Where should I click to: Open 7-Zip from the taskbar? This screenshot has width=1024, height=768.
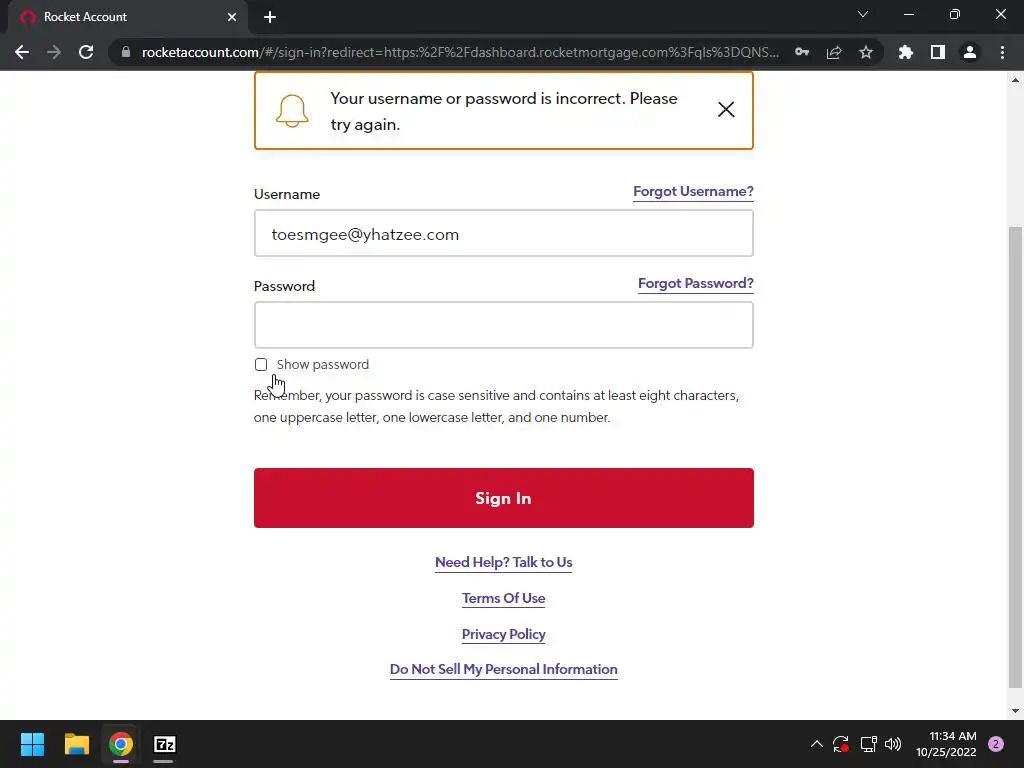point(165,744)
